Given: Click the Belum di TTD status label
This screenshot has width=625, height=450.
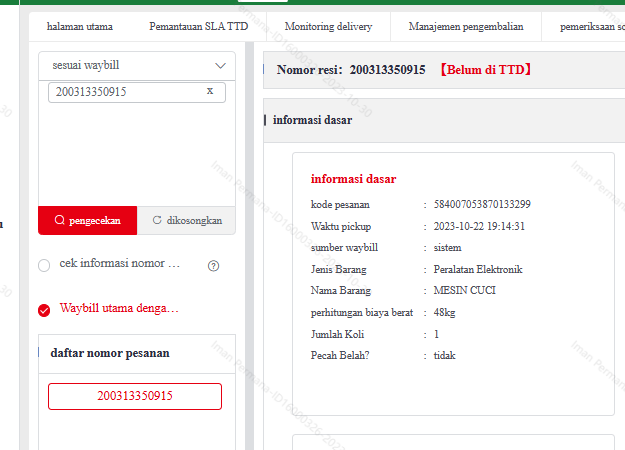Looking at the screenshot, I should click(x=485, y=70).
